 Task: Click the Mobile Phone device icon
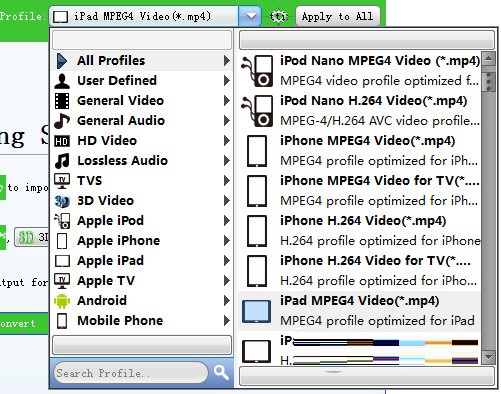click(62, 321)
